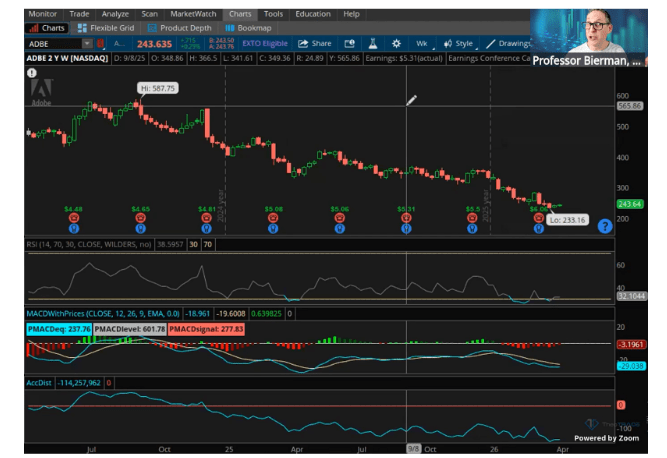The image size is (667, 458).
Task: Click blue lightbulb icon under $4.81 earnings
Action: click(206, 229)
